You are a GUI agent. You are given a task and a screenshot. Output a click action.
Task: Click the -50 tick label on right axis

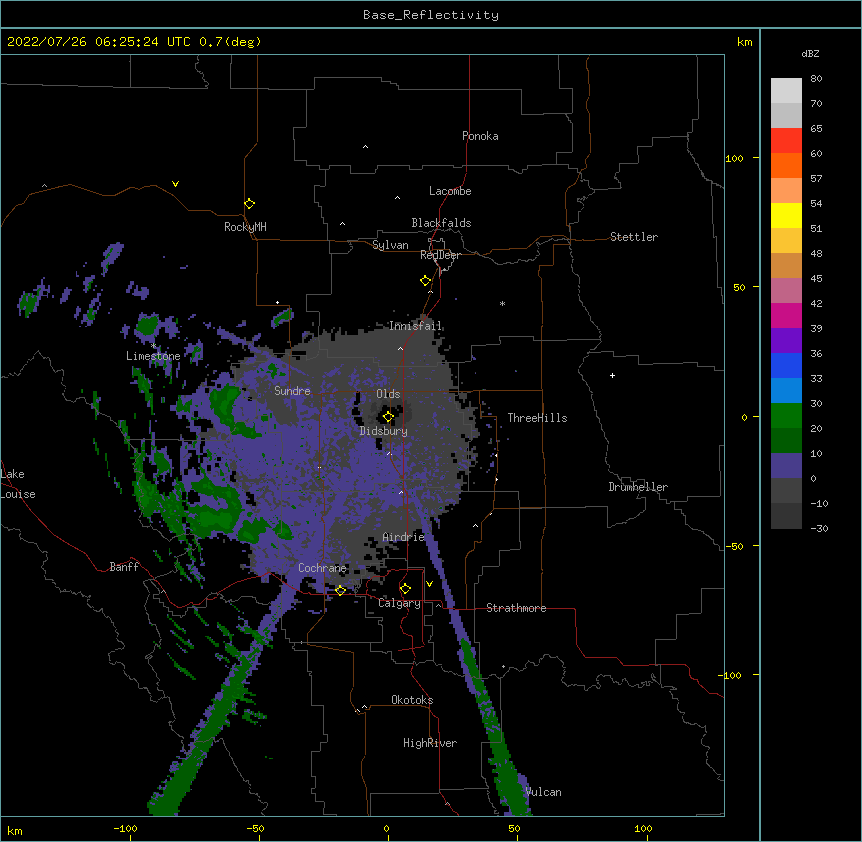(x=734, y=546)
